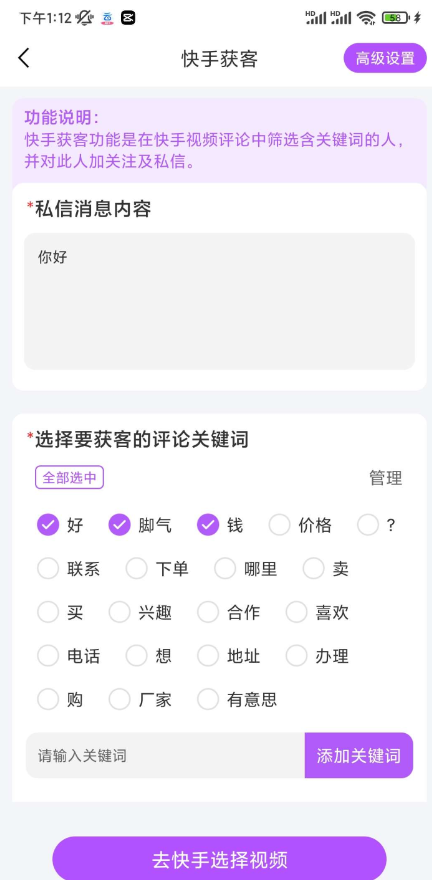Check the 有意思 keyword
This screenshot has height=880, width=432.
coord(208,699)
